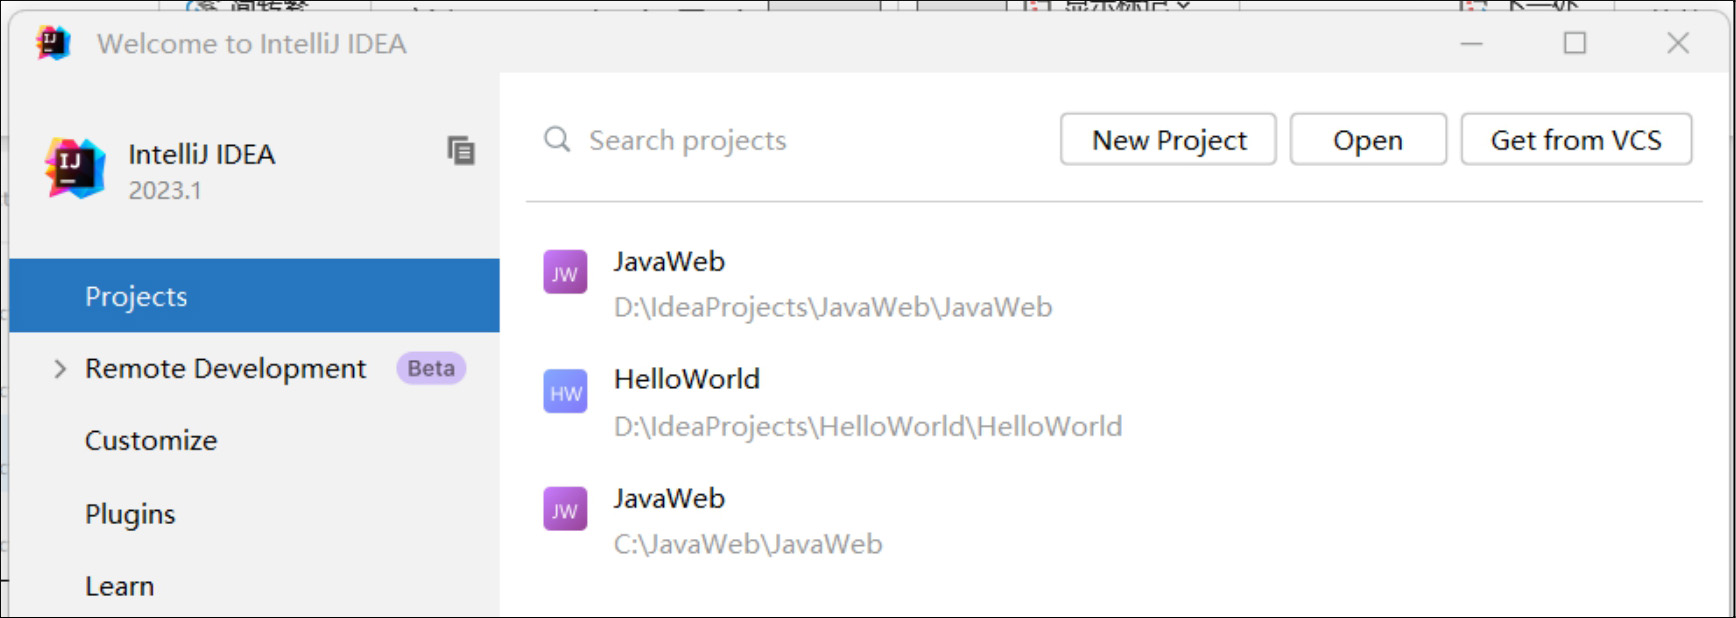
Task: Expand the Remote Development chevron
Action: click(x=60, y=369)
